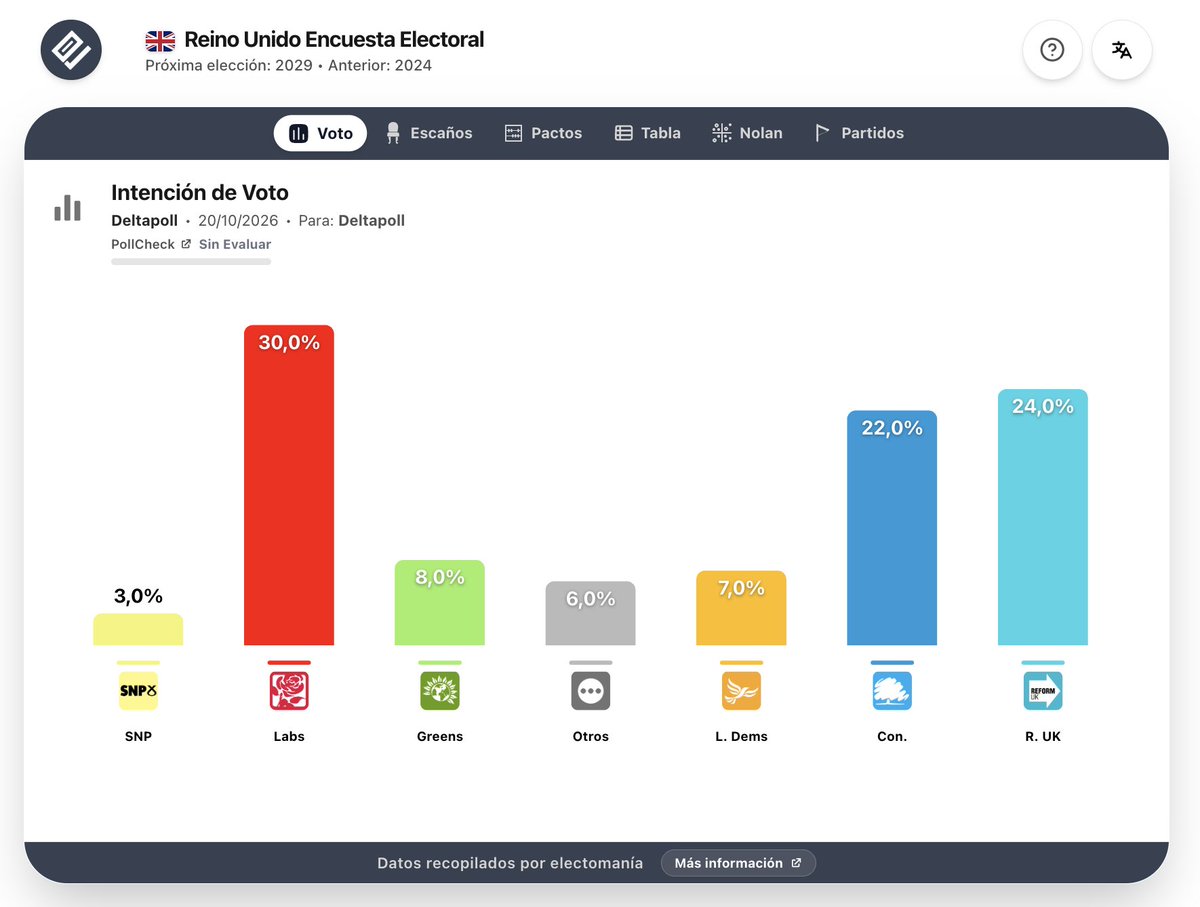
Task: Click the Para: Deltapoll client text
Action: pos(352,221)
